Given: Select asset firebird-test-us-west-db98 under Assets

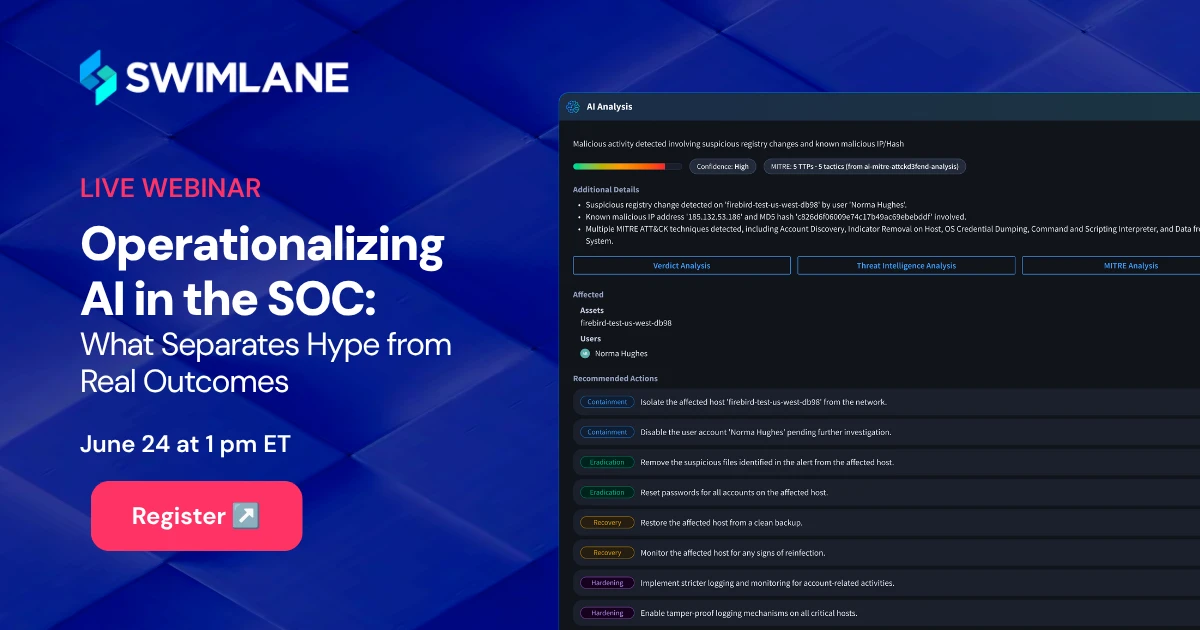Looking at the screenshot, I should [x=626, y=323].
